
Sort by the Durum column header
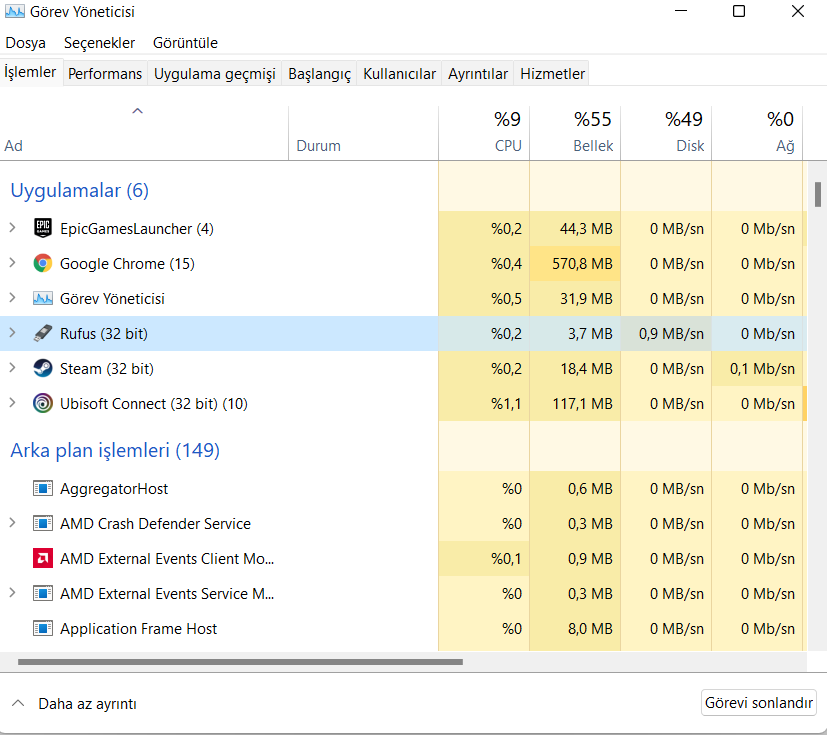click(363, 133)
